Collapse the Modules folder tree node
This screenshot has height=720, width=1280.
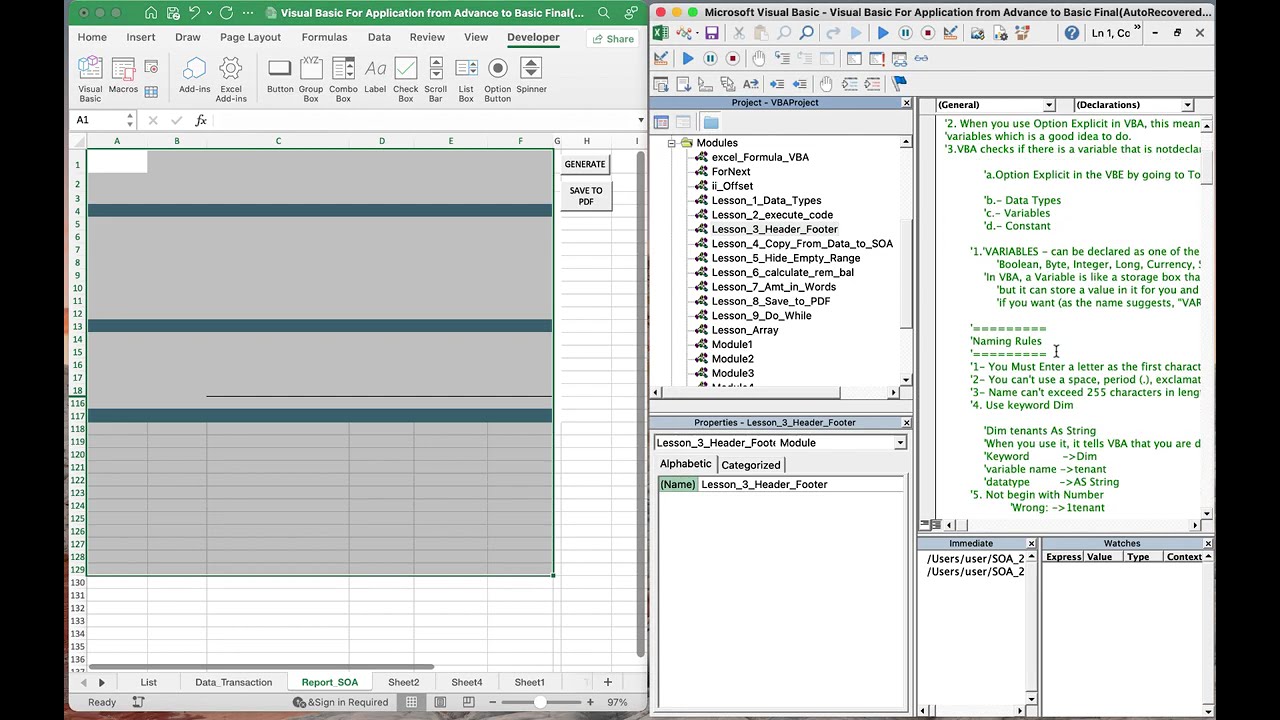[672, 143]
